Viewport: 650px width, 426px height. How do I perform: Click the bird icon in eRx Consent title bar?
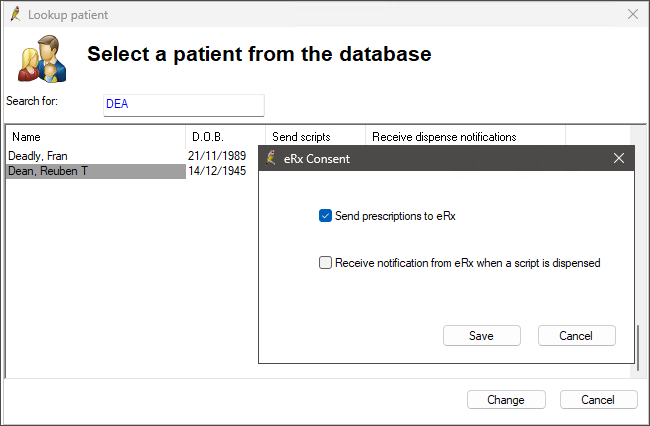(271, 158)
